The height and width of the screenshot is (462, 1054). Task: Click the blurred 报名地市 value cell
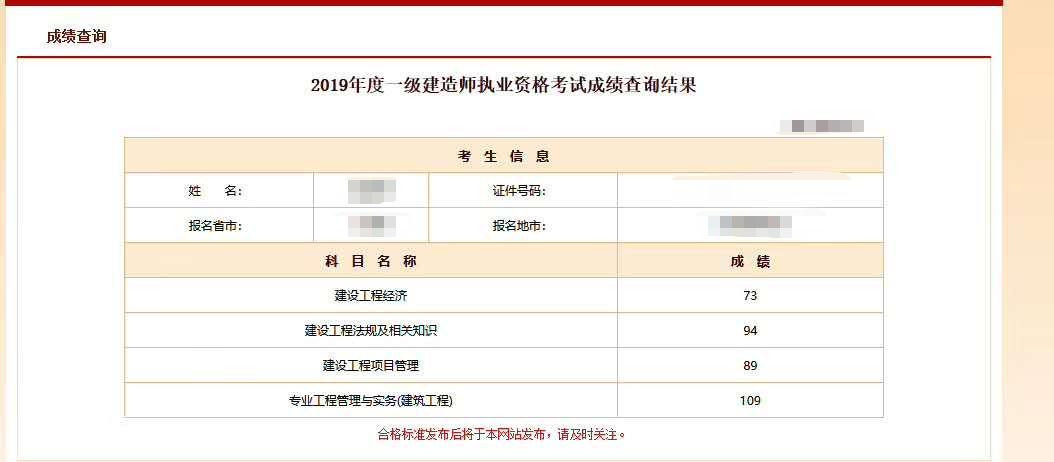pyautogui.click(x=750, y=225)
